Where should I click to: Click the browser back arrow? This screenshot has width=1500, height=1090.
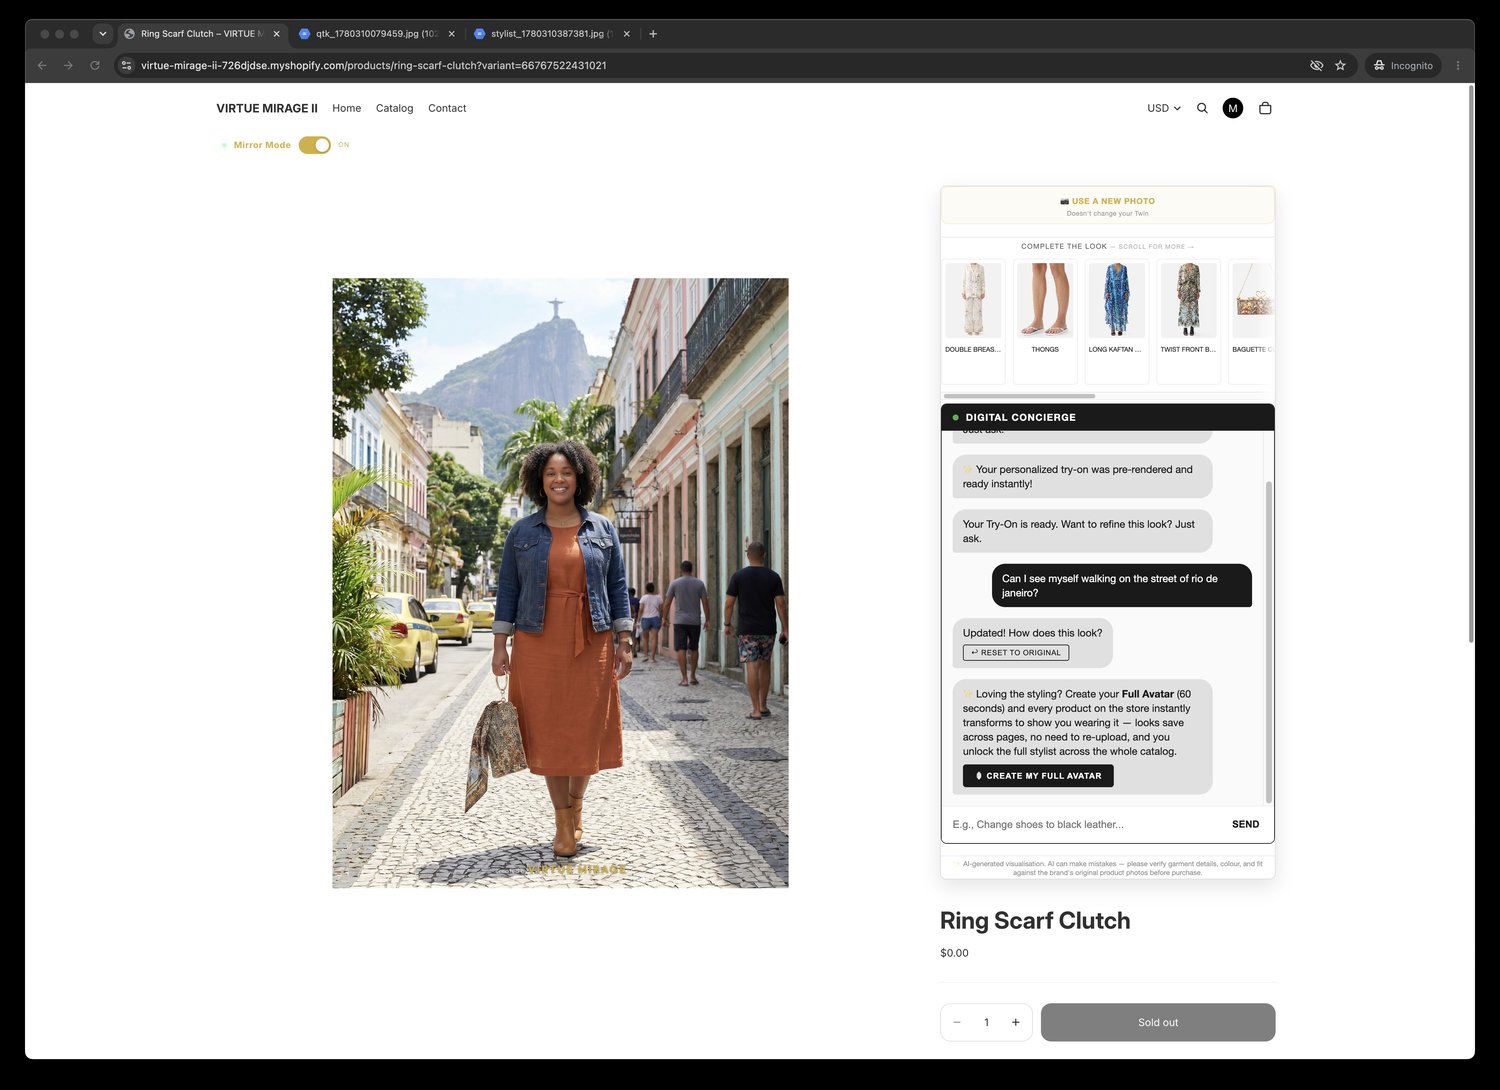click(x=42, y=65)
